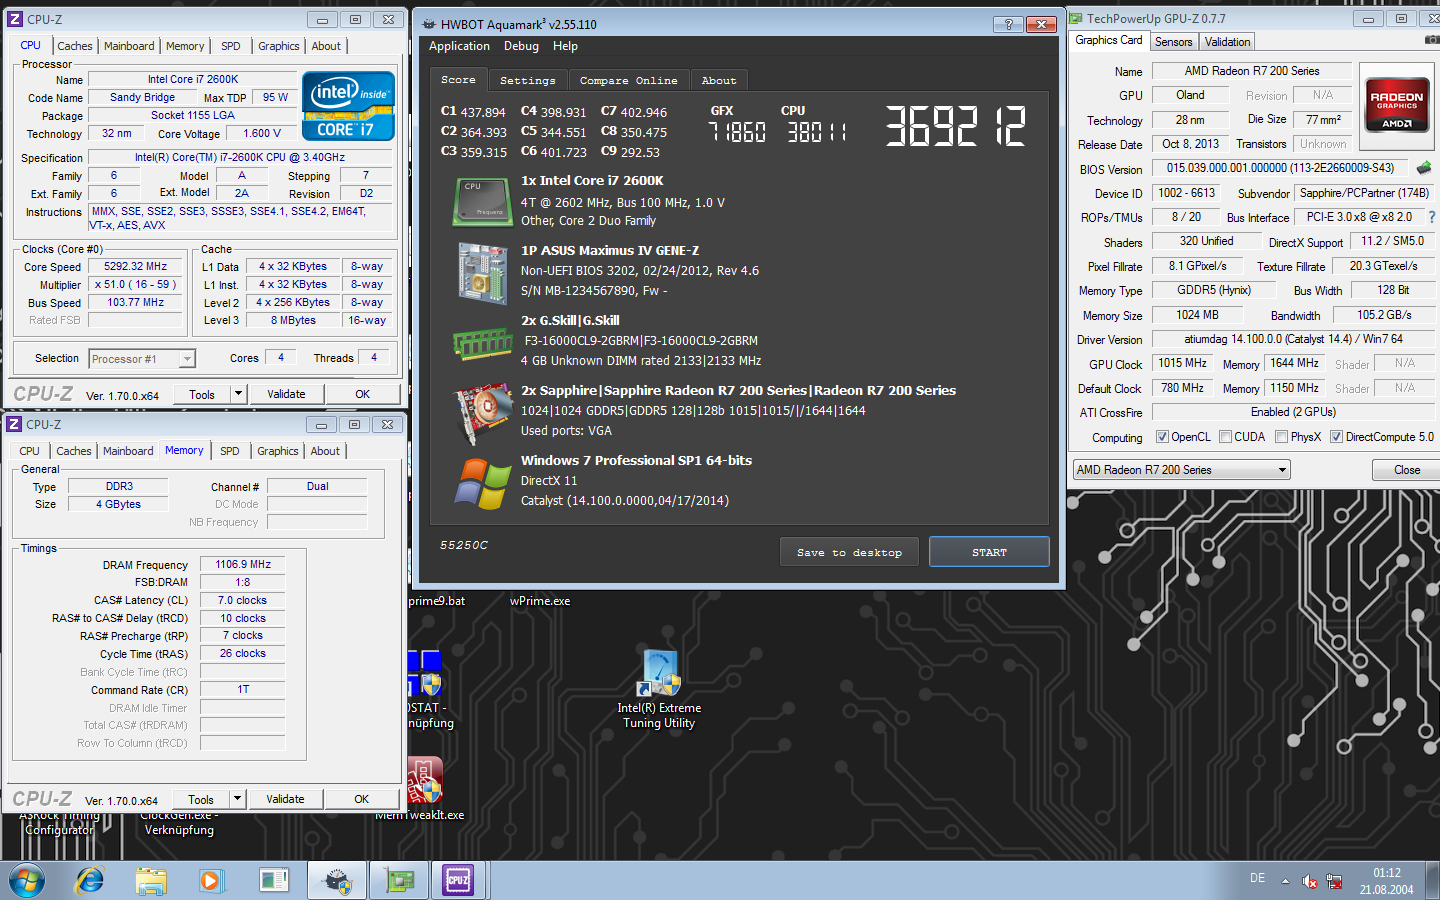
Task: Switch to Settings tab in Aquamark
Action: 527,81
